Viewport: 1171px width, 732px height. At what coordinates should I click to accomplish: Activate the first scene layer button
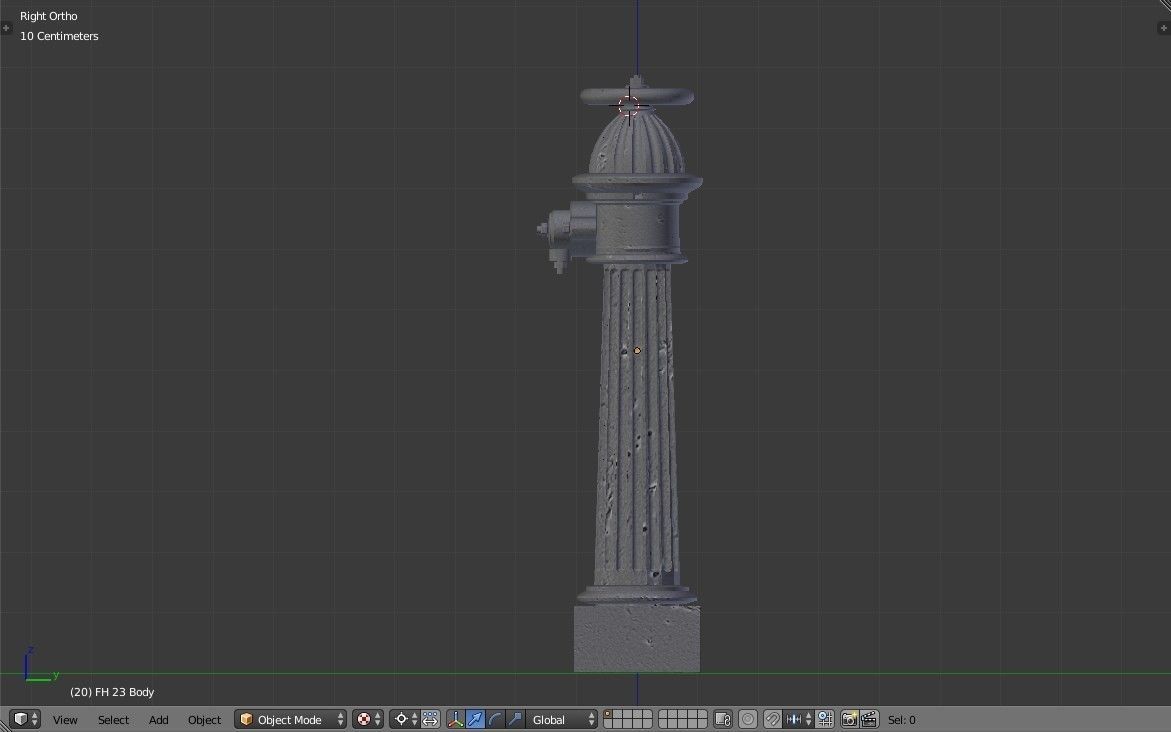pos(608,714)
